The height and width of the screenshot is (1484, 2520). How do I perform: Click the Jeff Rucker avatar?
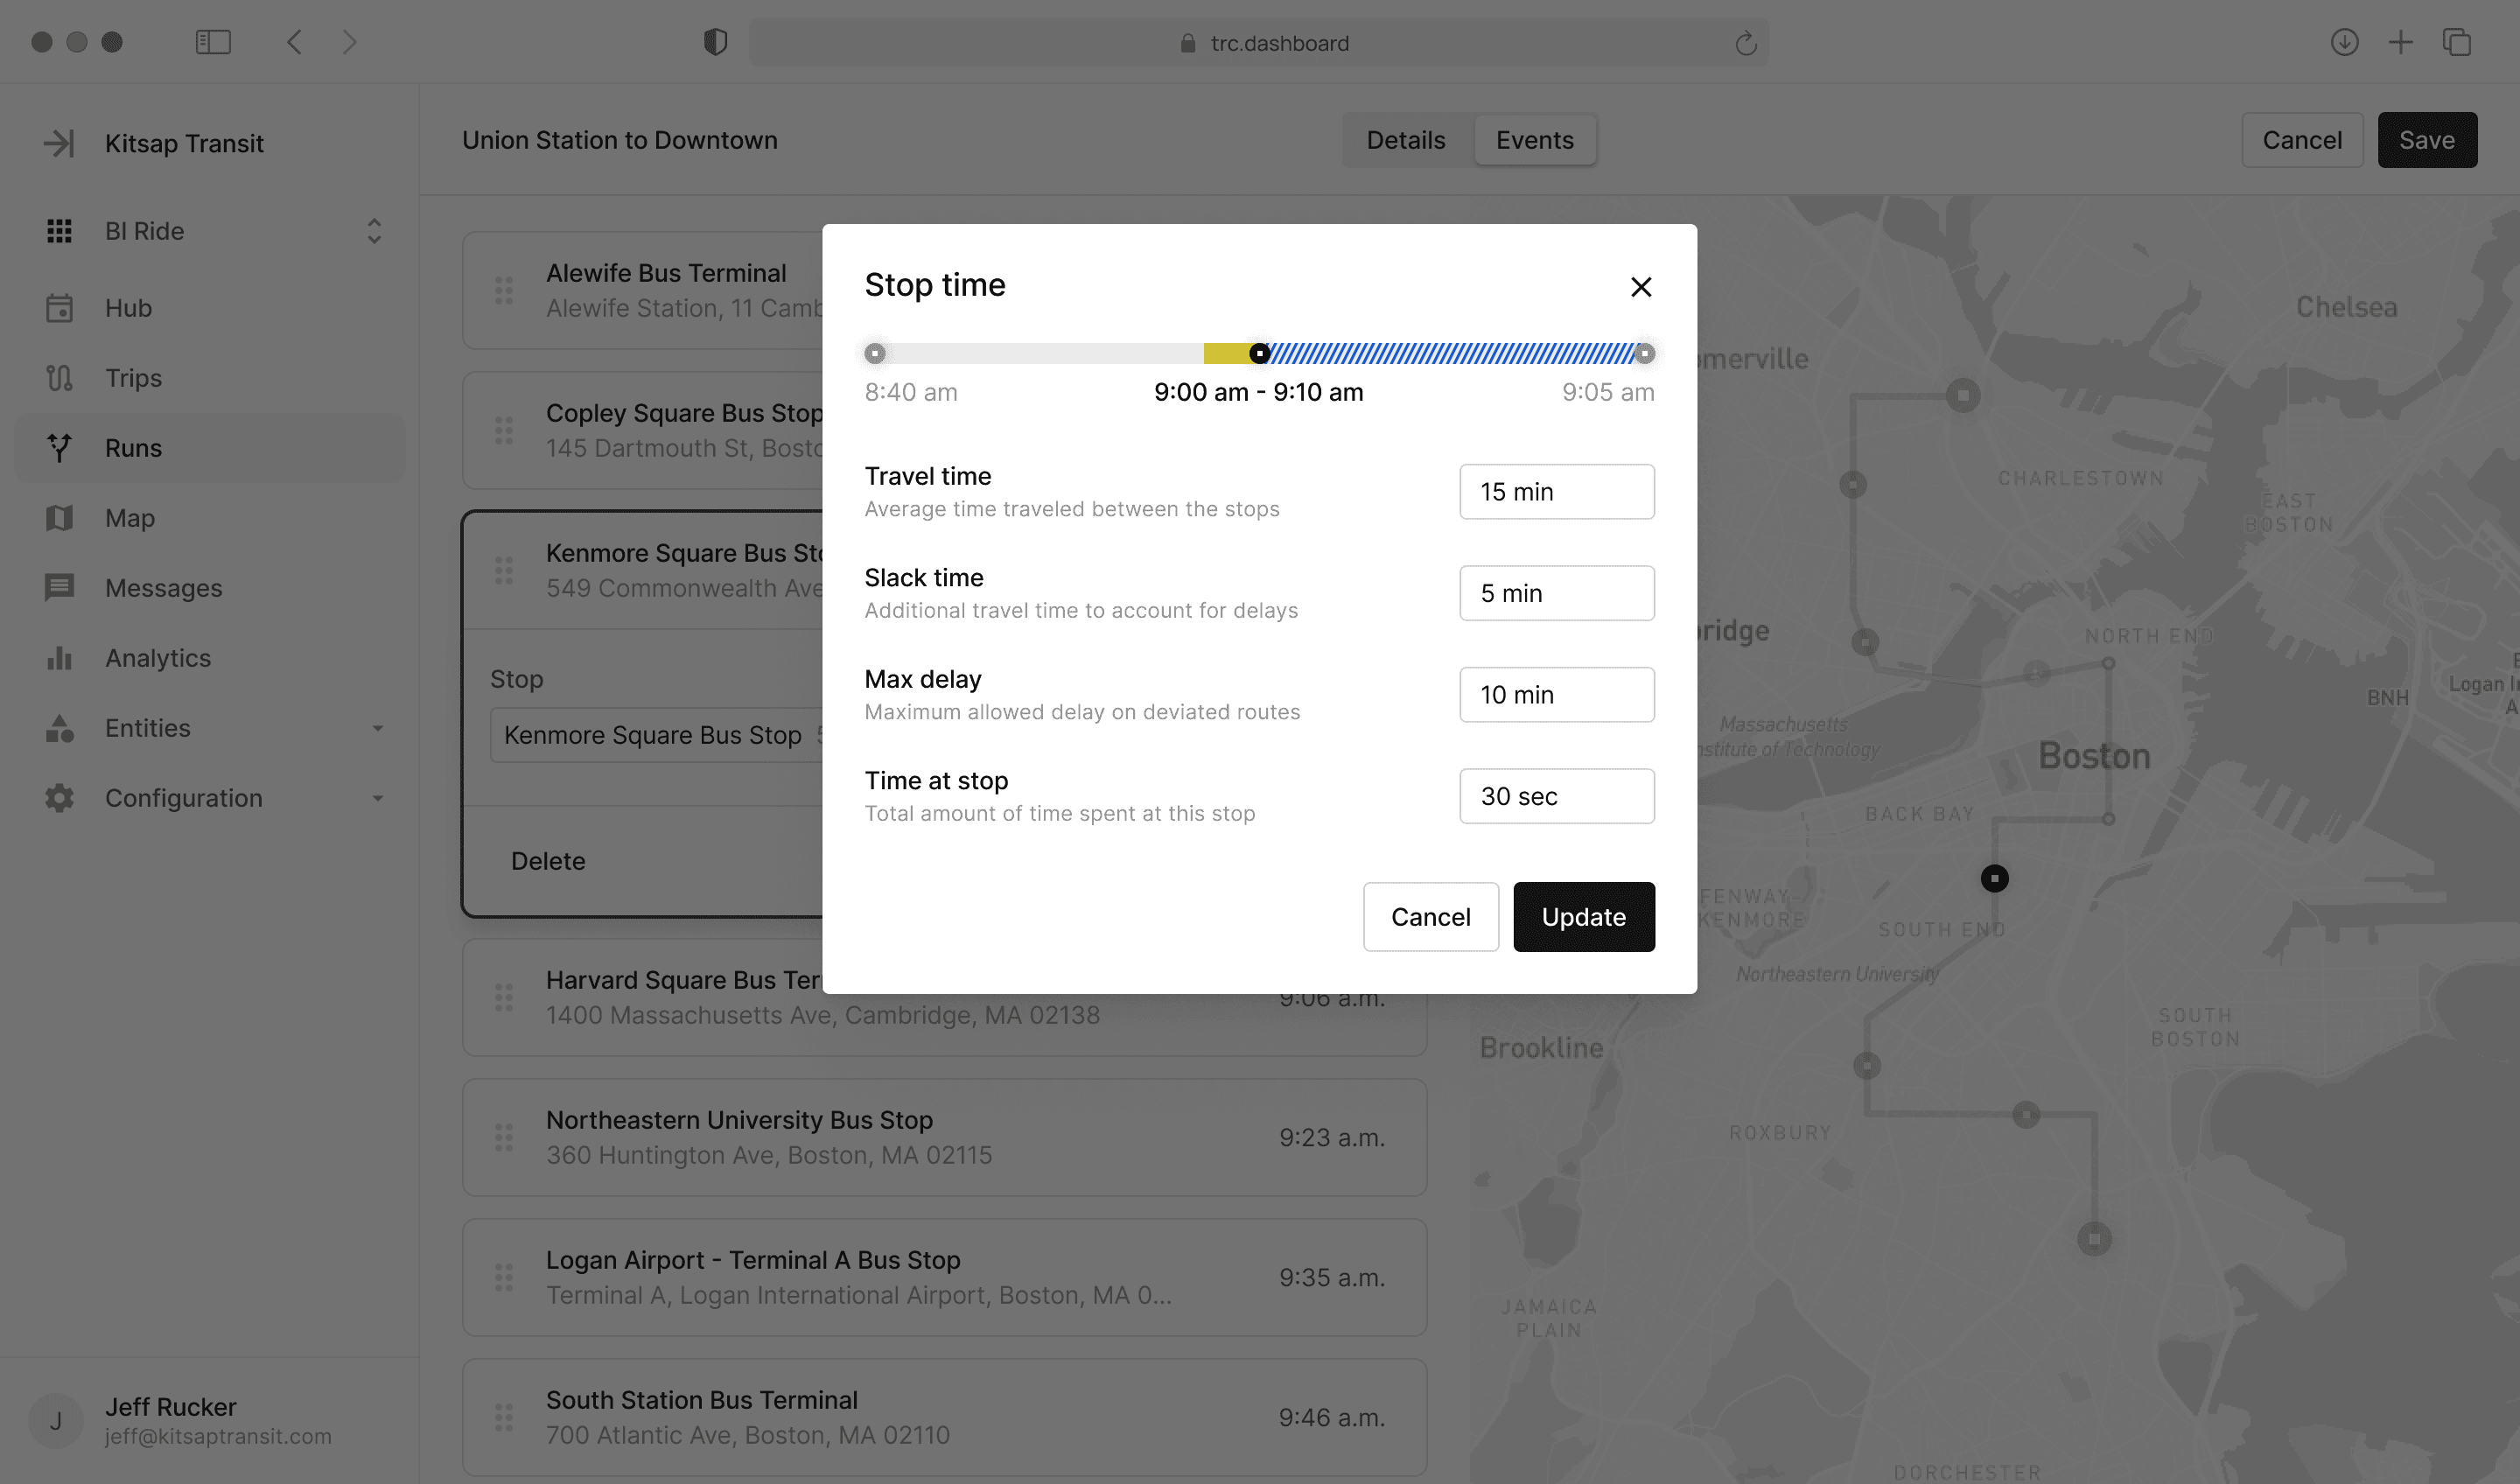coord(56,1421)
